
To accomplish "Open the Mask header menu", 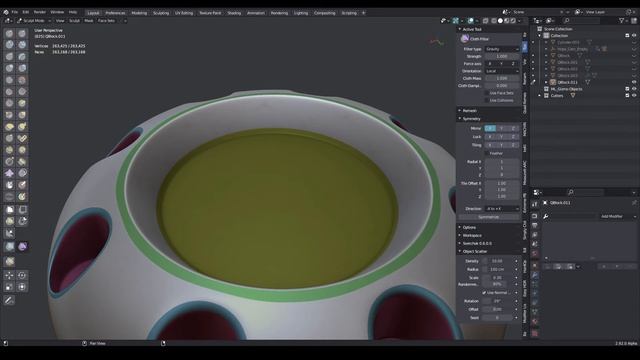I will click(x=89, y=20).
